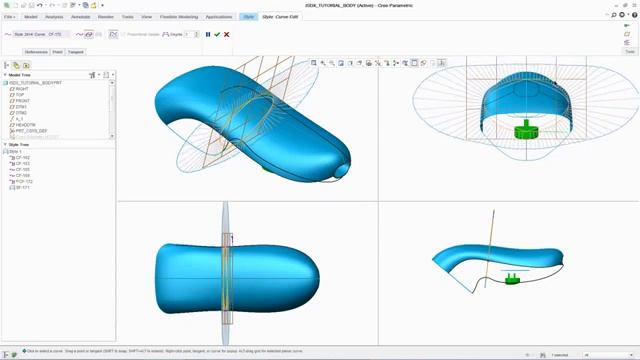Open the Annotate ribbon tab
This screenshot has height=360, width=640.
80,17
